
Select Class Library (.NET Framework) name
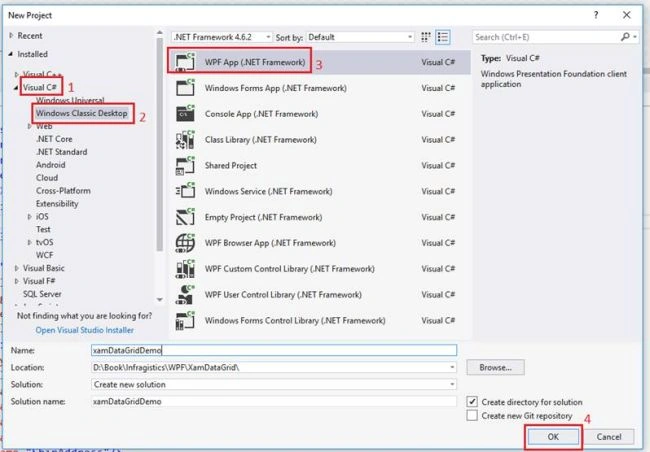261,140
